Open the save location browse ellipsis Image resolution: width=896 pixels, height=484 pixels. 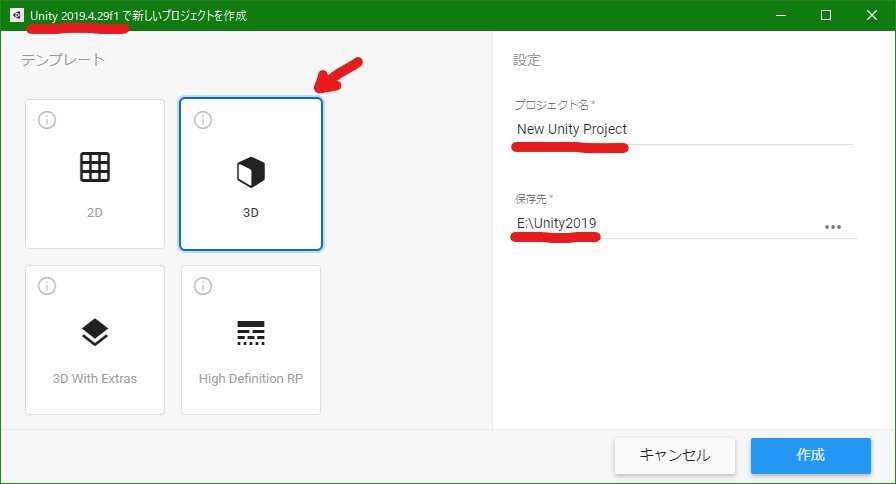[x=833, y=227]
